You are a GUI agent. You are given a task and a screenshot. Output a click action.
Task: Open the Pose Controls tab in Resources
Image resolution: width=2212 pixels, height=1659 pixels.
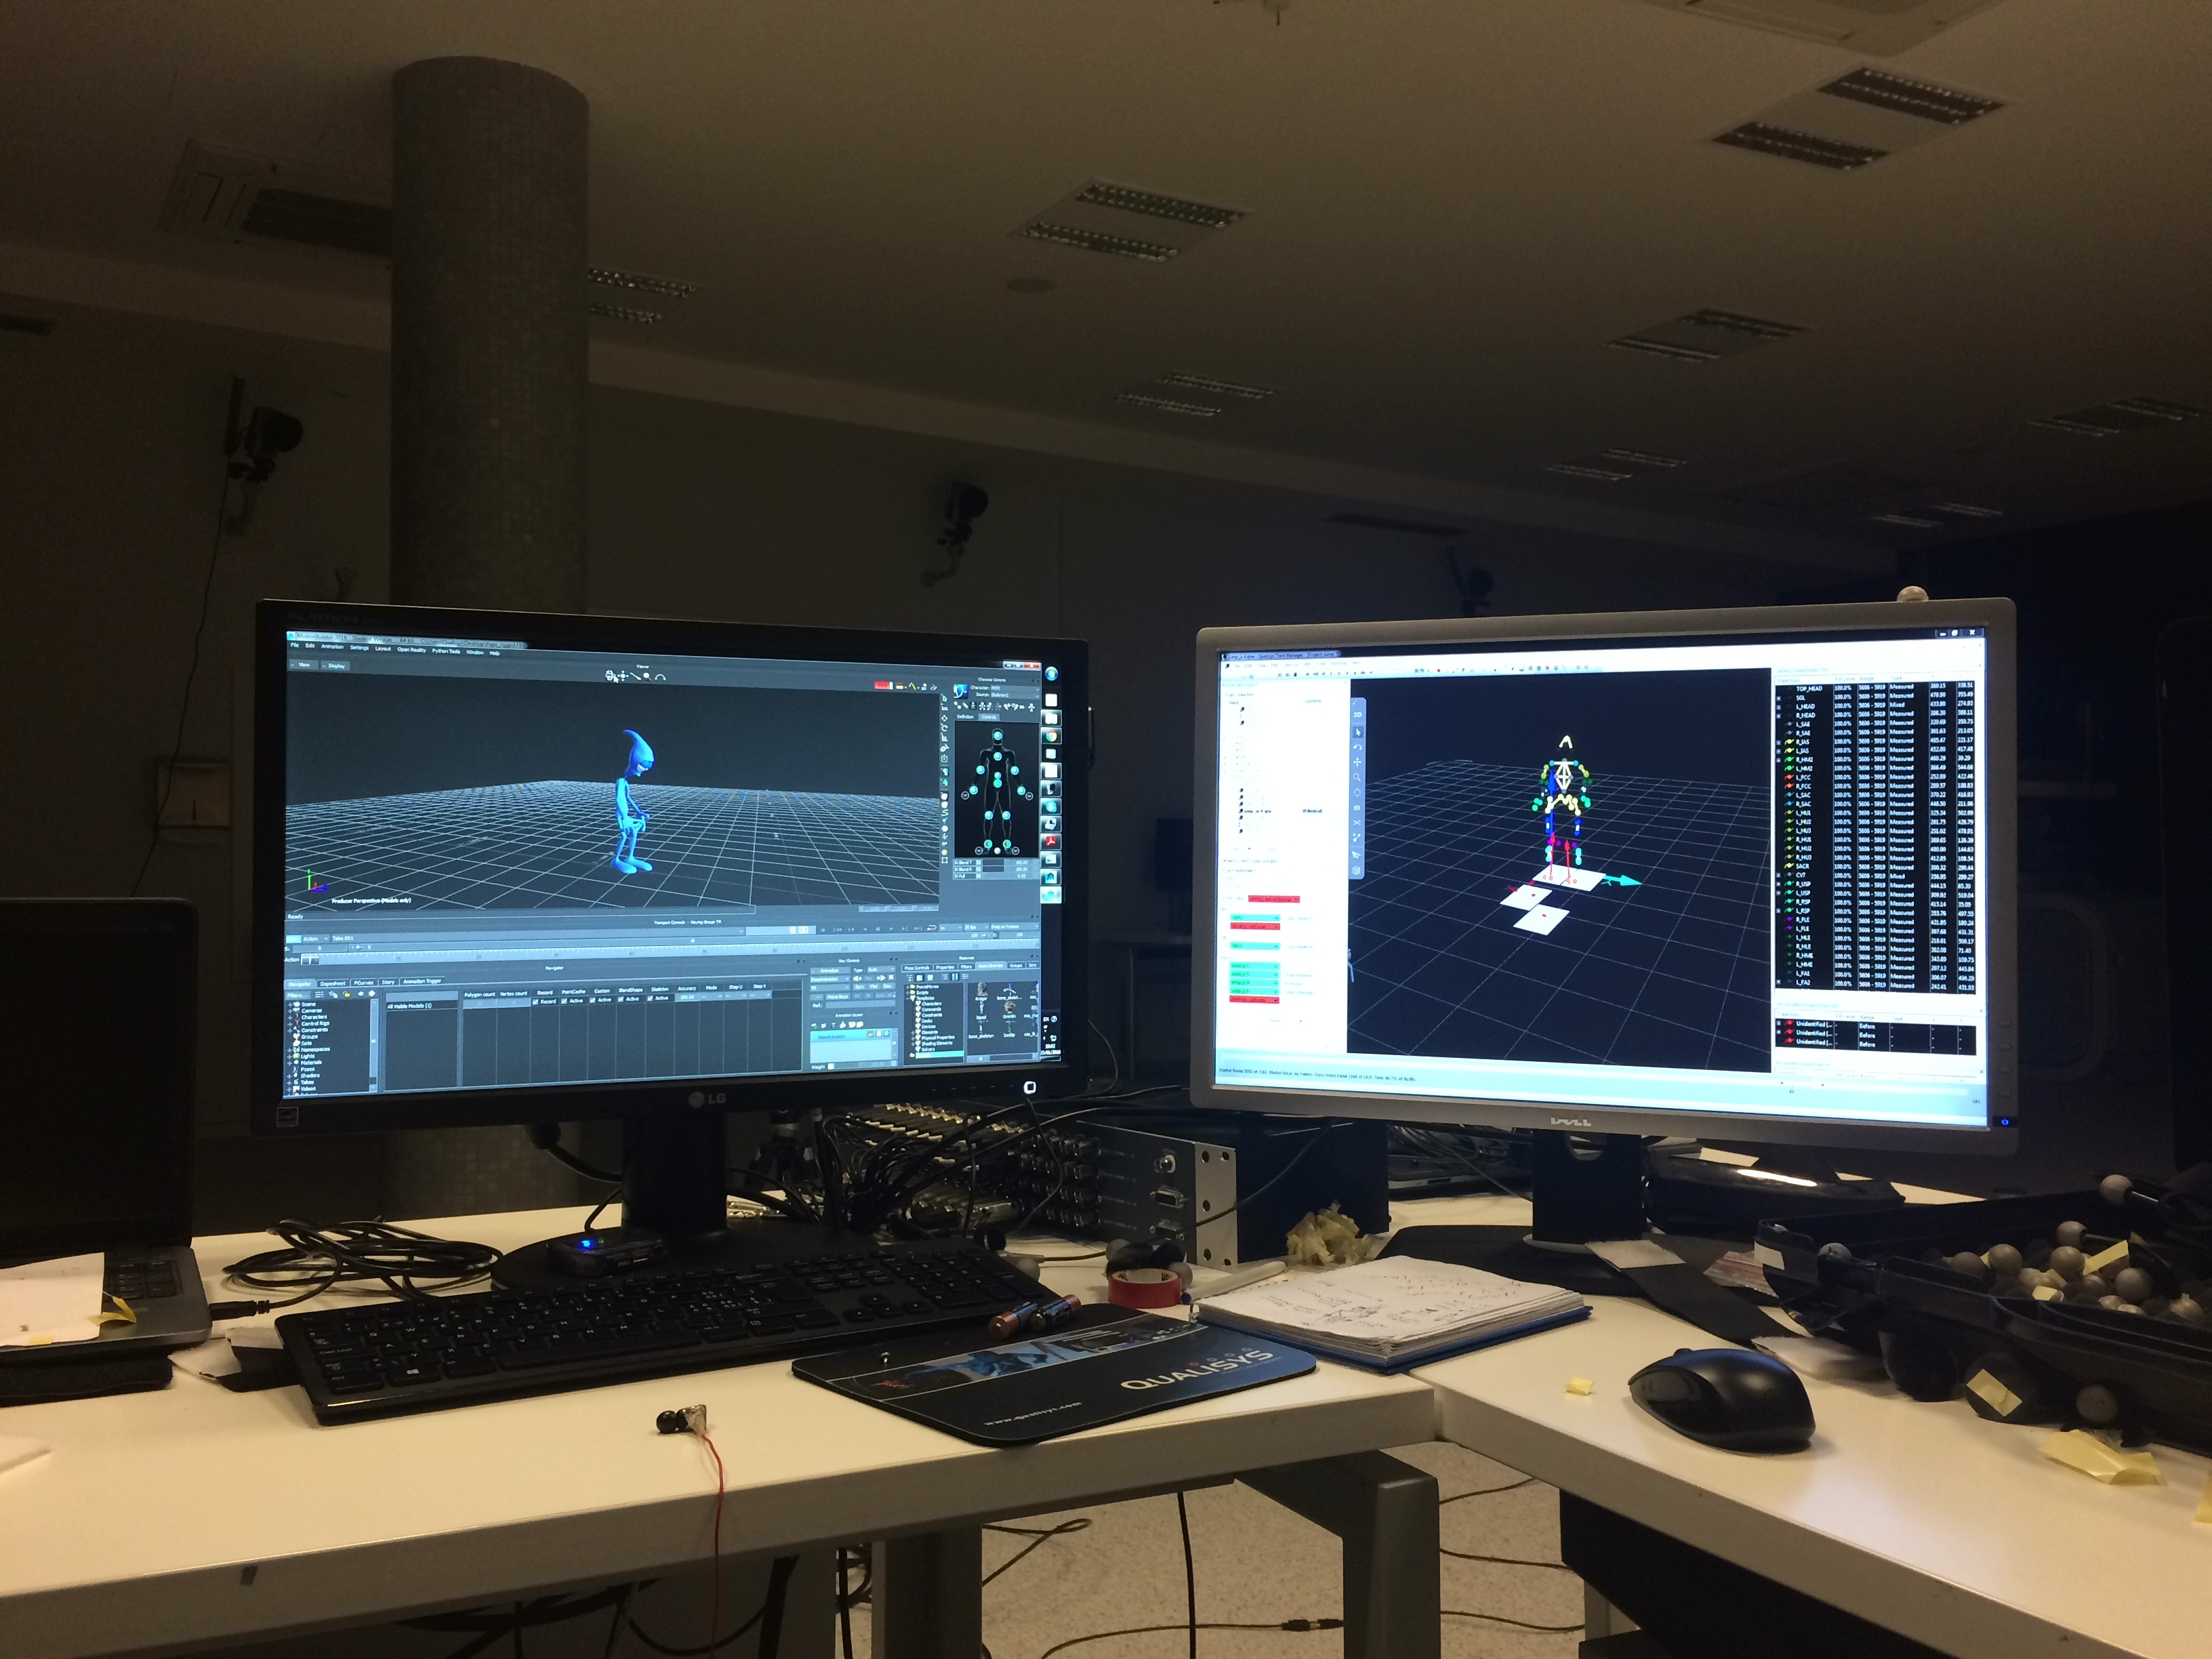click(x=918, y=968)
